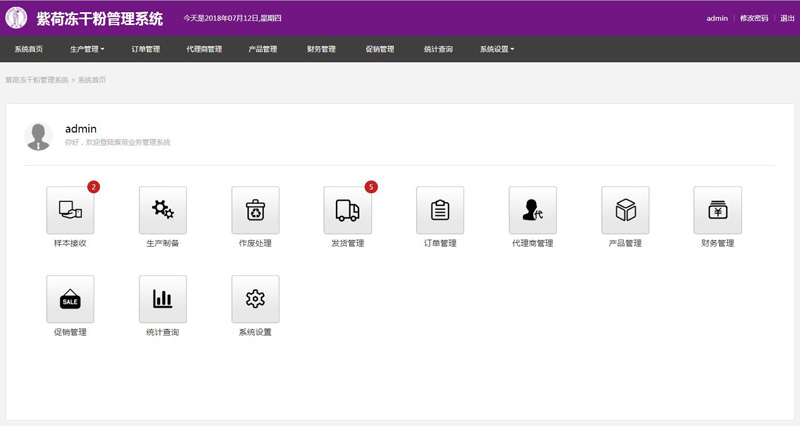Screen dimensions: 800x426
Task: Expand the 生产管理 dropdown in navbar
Action: click(87, 49)
